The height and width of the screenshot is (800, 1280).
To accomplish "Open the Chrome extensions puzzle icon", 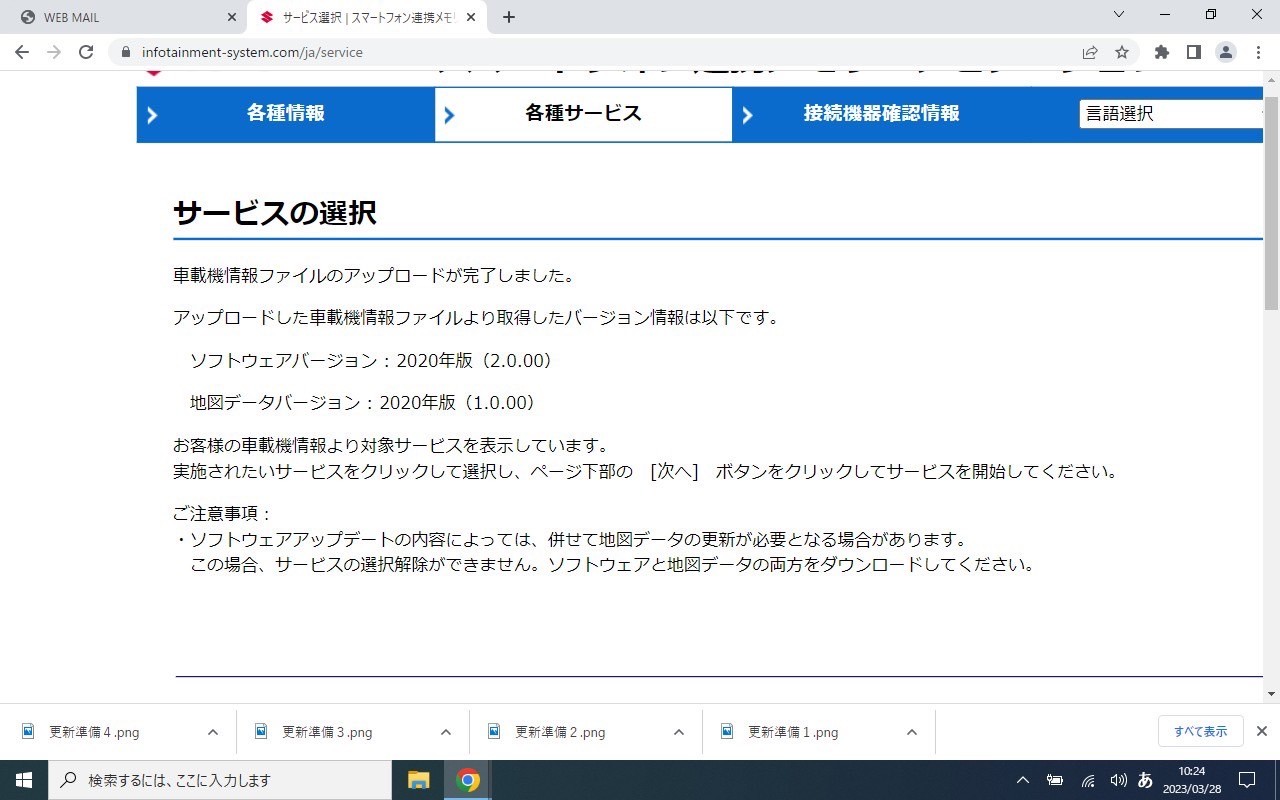I will pos(1161,52).
